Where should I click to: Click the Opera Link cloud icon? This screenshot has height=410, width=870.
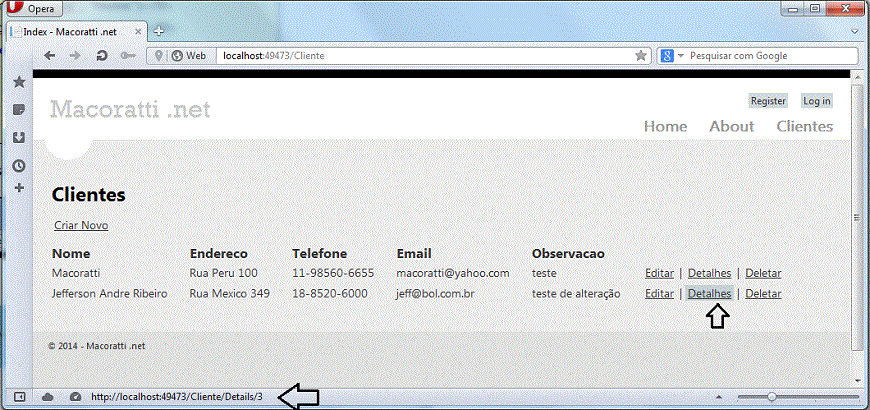48,397
